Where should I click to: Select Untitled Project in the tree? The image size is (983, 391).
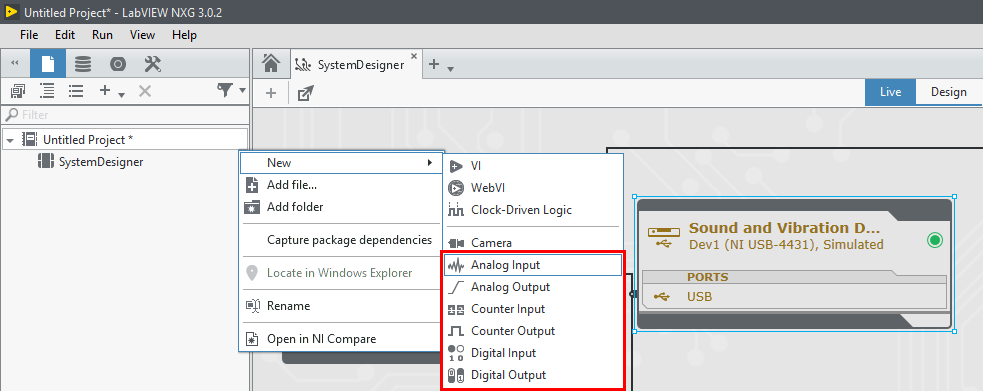tap(88, 139)
